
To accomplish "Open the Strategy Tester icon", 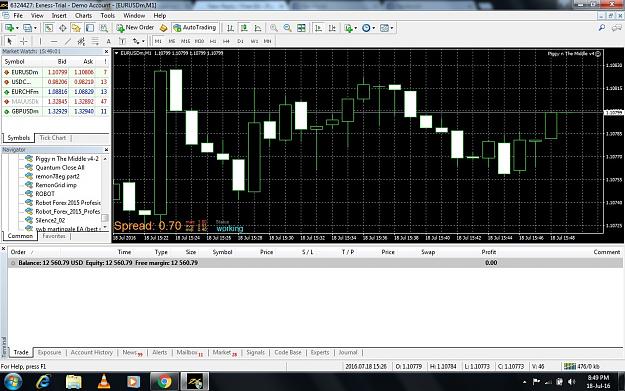I will tap(104, 28).
